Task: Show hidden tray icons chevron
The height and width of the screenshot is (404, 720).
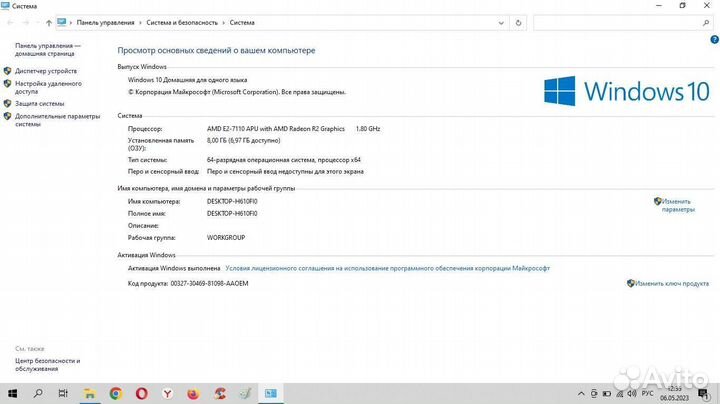Action: click(x=581, y=394)
